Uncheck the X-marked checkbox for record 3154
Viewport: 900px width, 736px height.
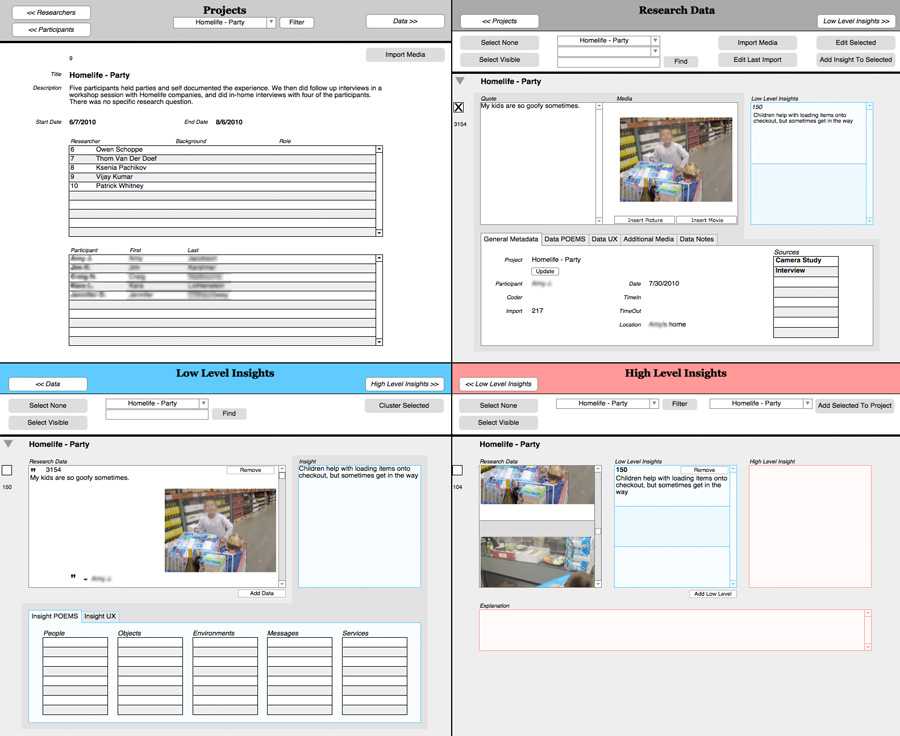458,108
